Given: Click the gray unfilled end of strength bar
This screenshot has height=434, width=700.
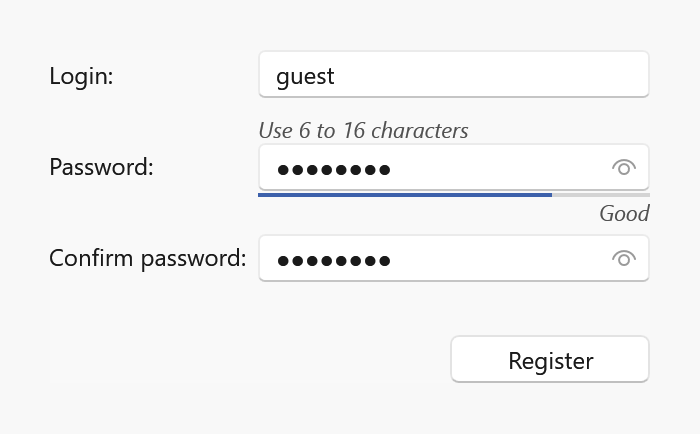Looking at the screenshot, I should click(601, 194).
